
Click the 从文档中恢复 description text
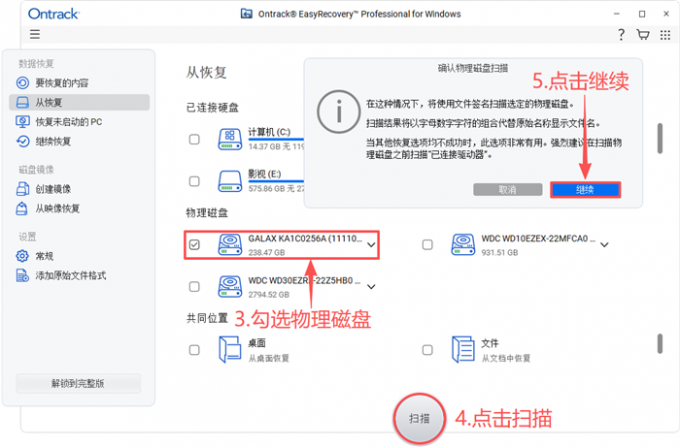point(506,358)
